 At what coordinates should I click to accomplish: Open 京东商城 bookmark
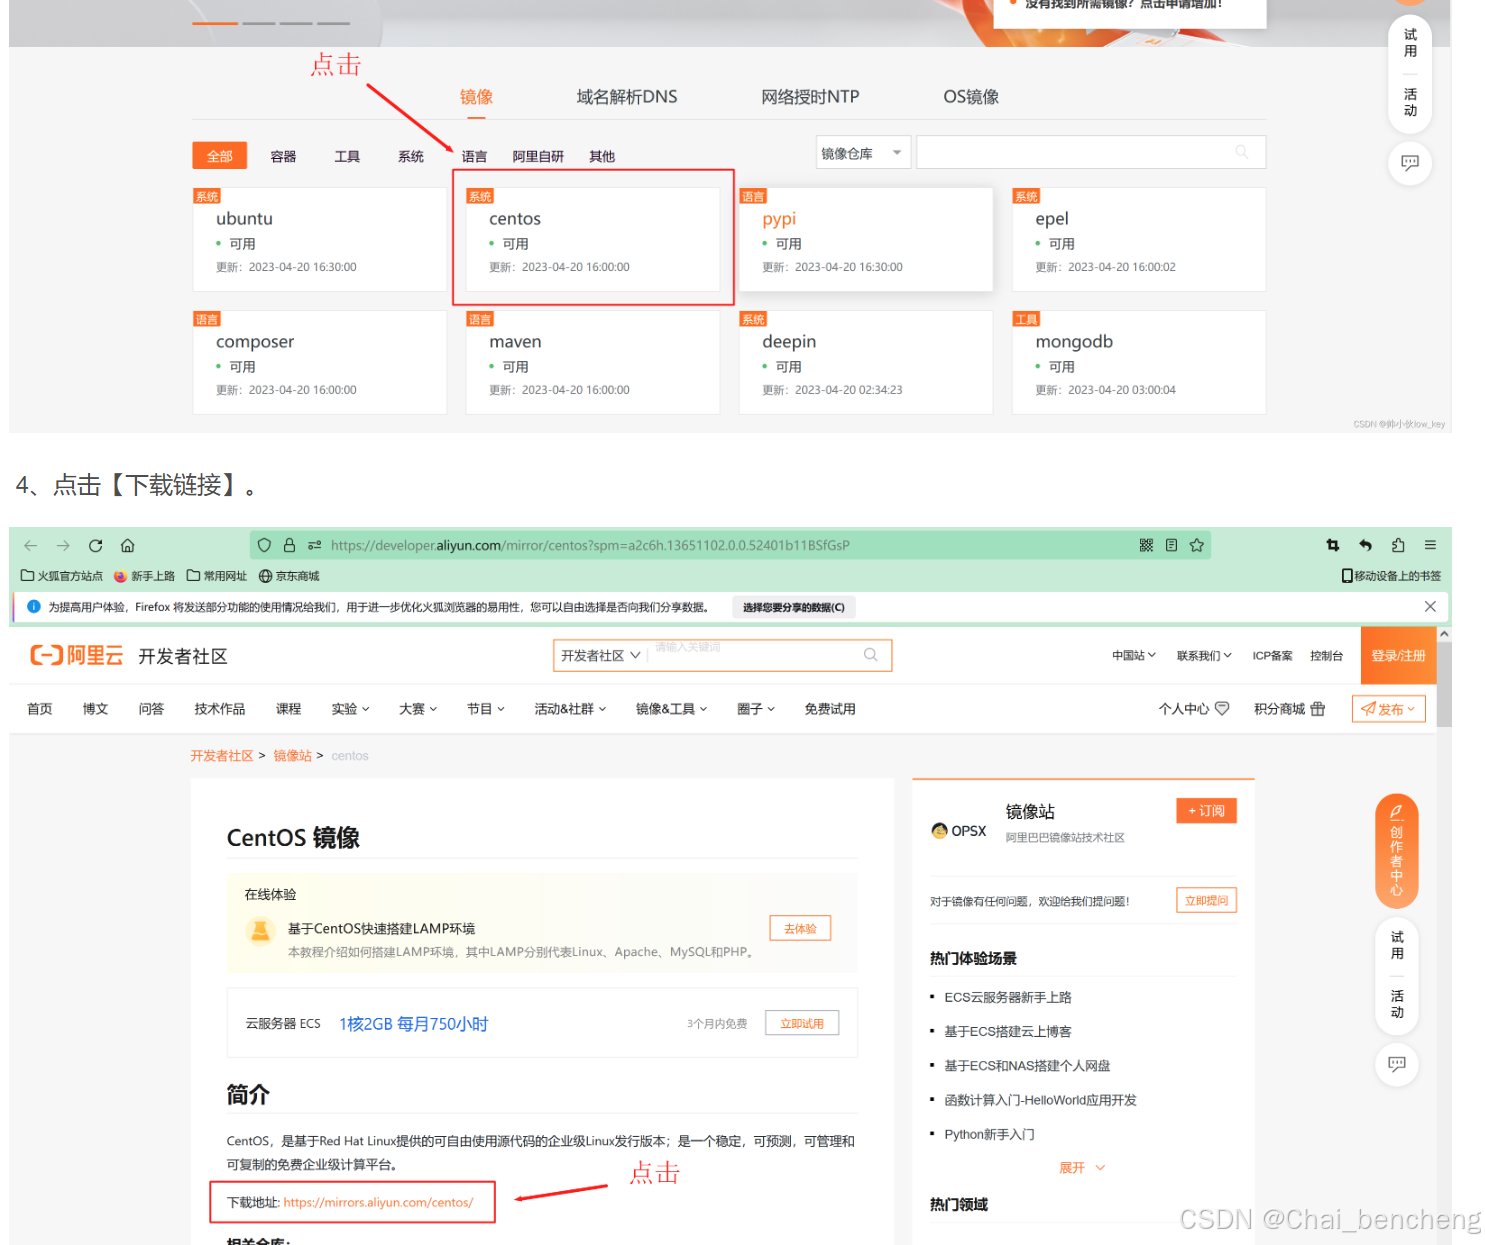tap(289, 576)
